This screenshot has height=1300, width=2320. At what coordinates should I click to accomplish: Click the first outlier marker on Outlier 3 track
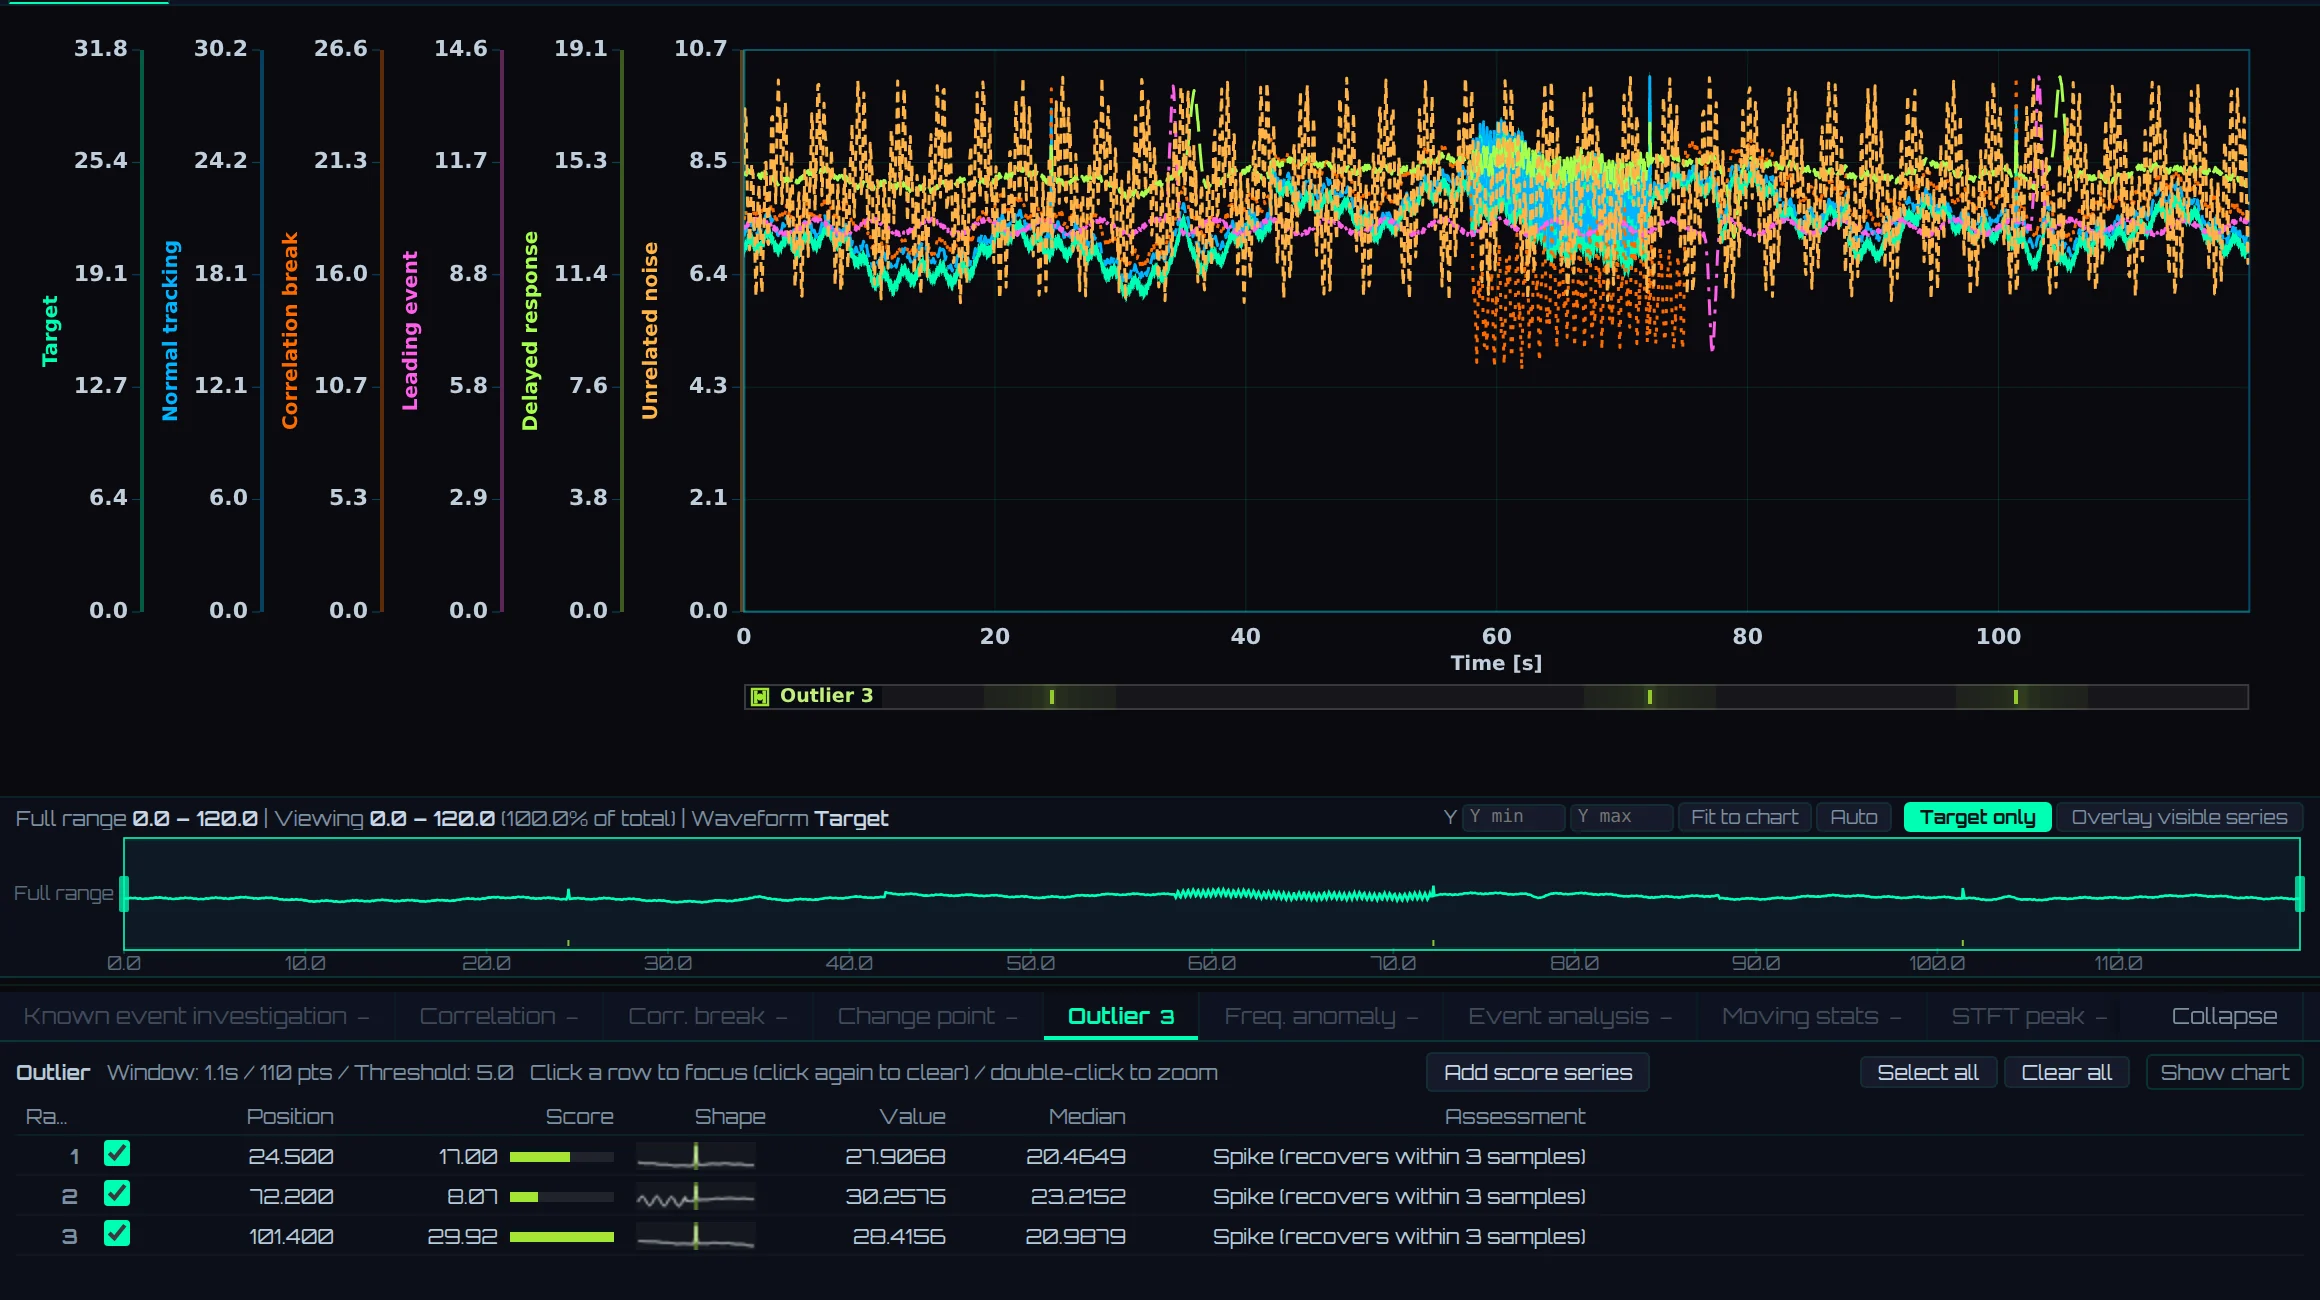pyautogui.click(x=1051, y=697)
